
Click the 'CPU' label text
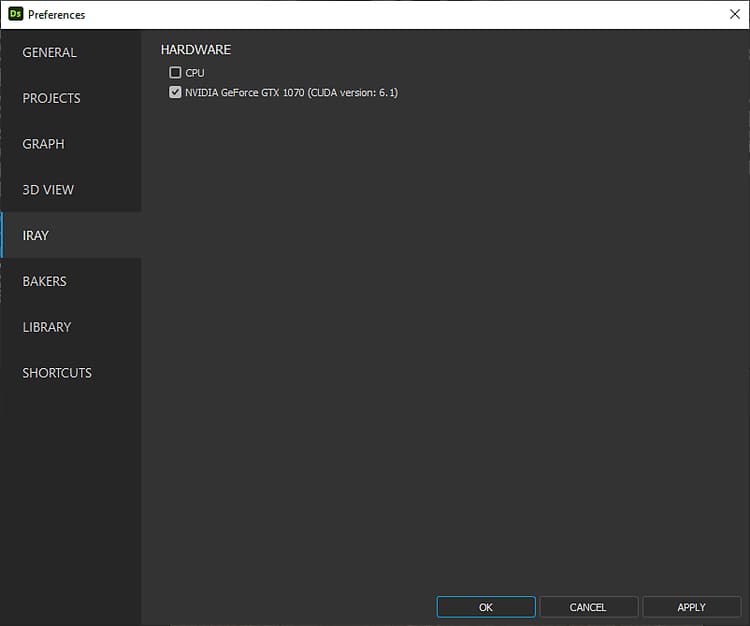pos(195,73)
